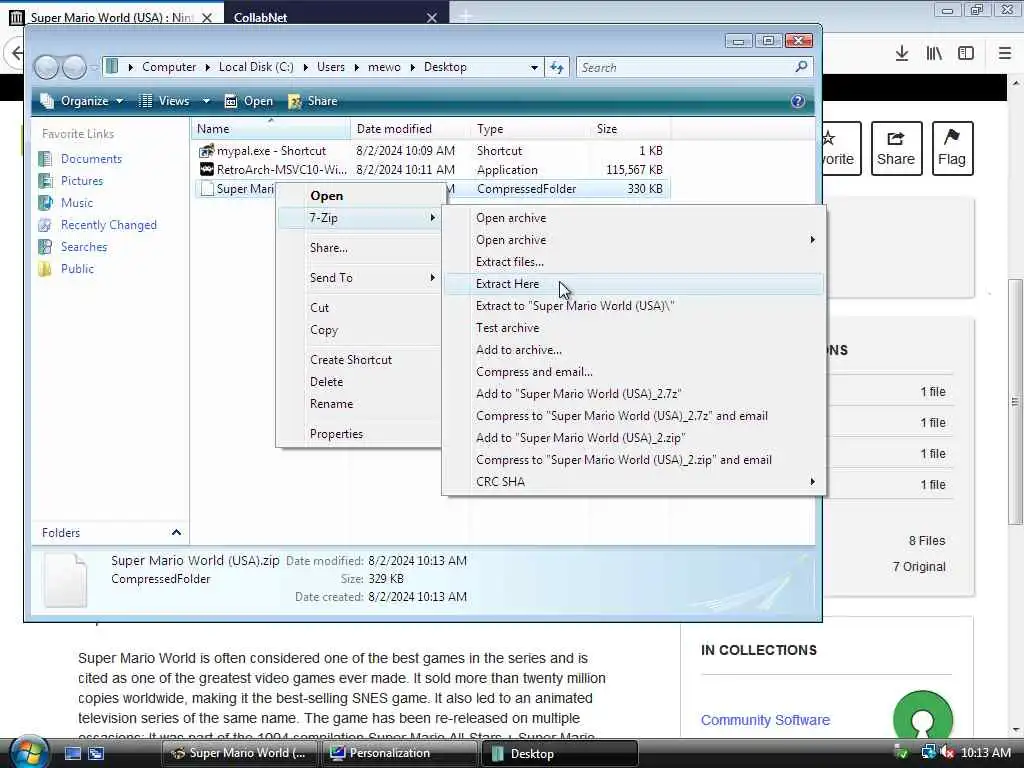
Task: Sort files by Size column header
Action: (x=629, y=129)
